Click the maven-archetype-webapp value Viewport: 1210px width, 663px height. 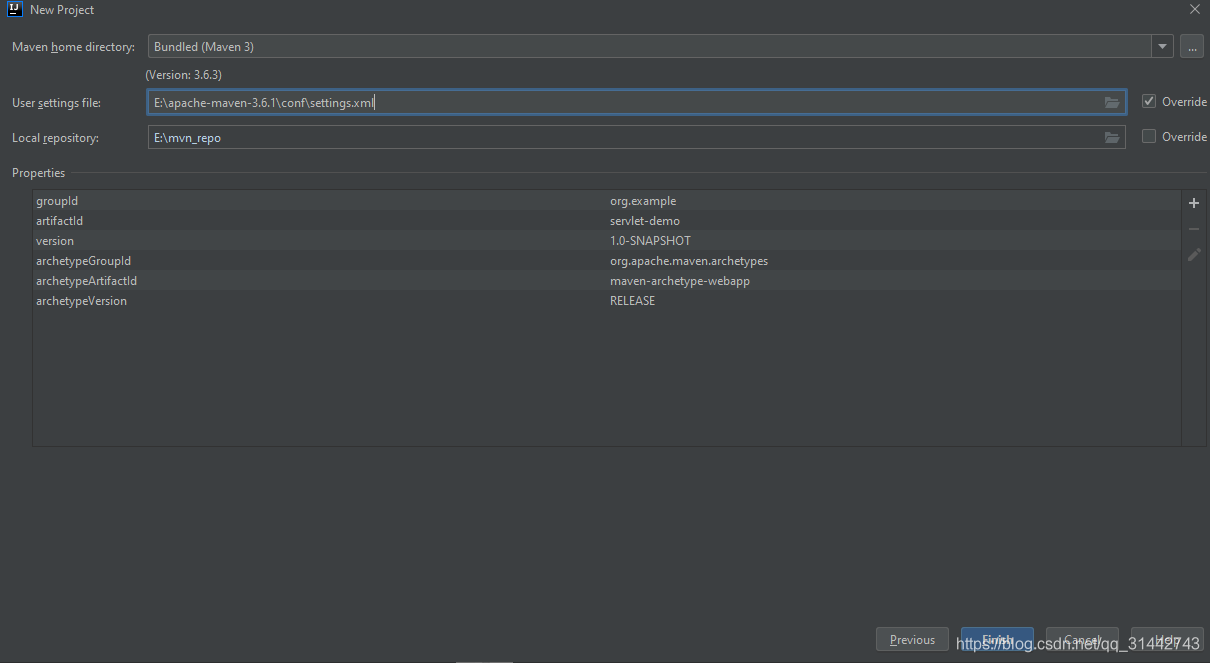pos(680,281)
